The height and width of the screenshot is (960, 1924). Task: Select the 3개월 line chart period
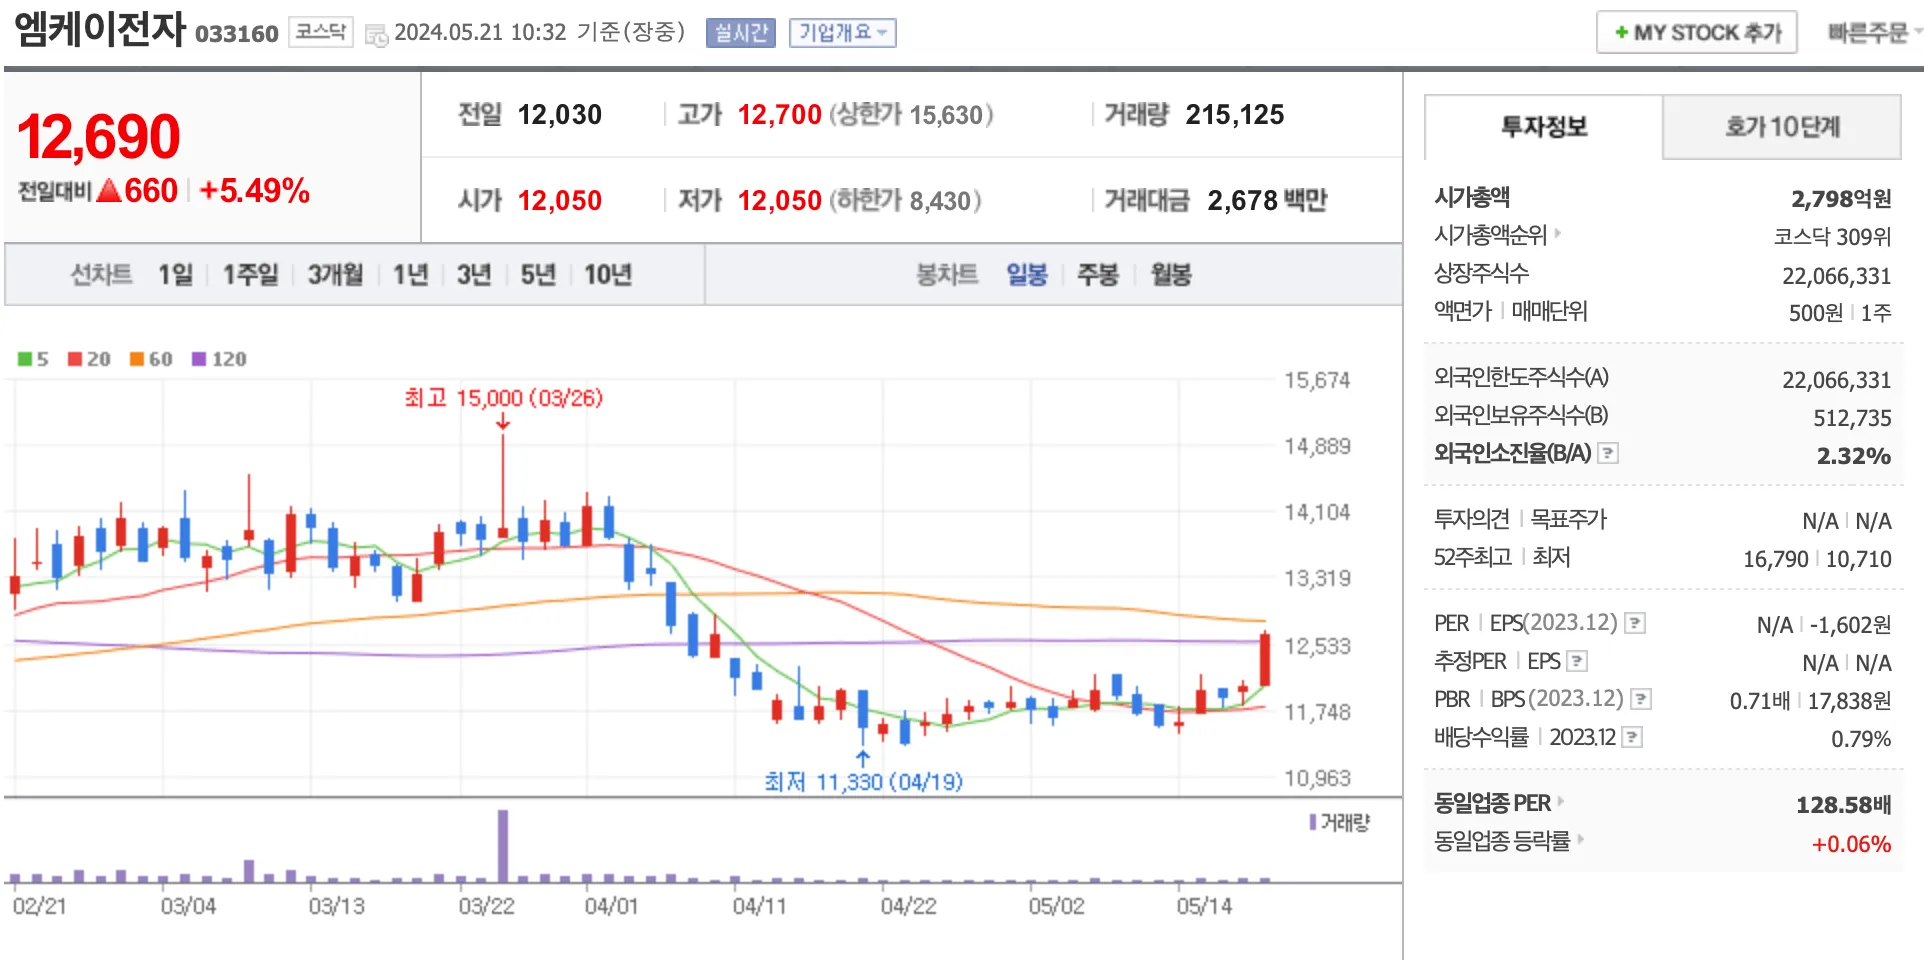click(335, 274)
